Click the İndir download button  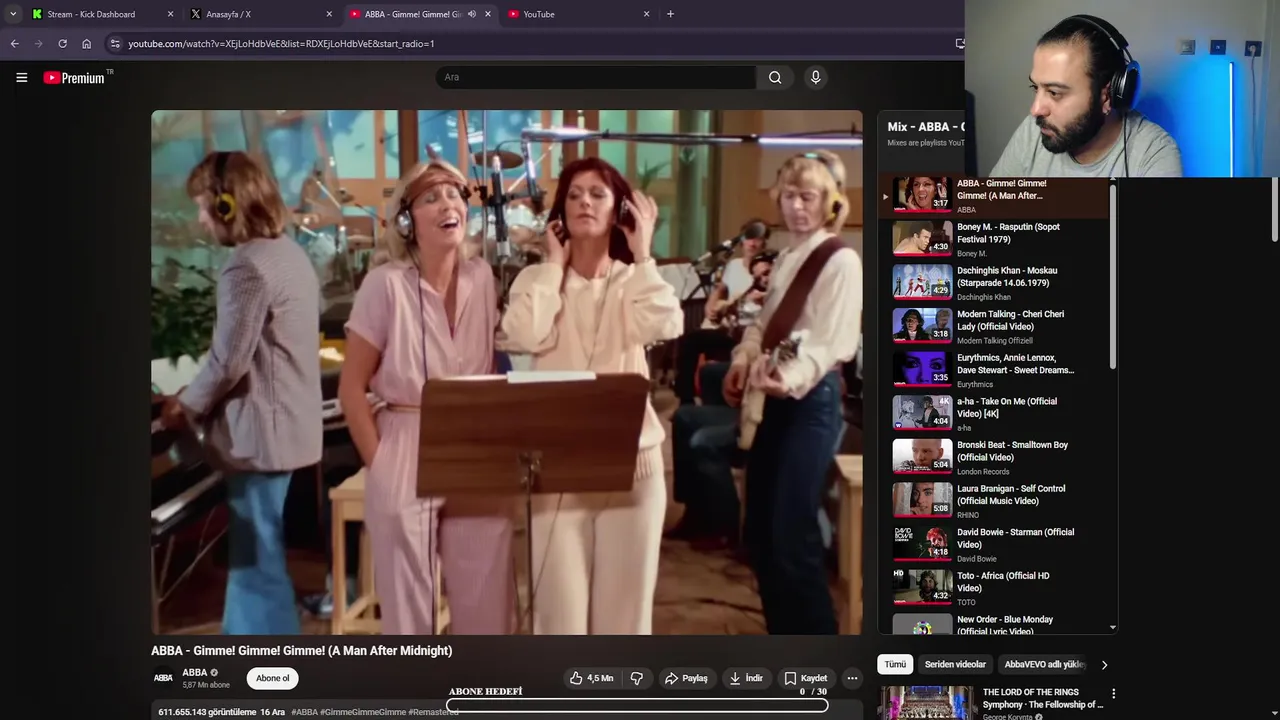point(746,678)
